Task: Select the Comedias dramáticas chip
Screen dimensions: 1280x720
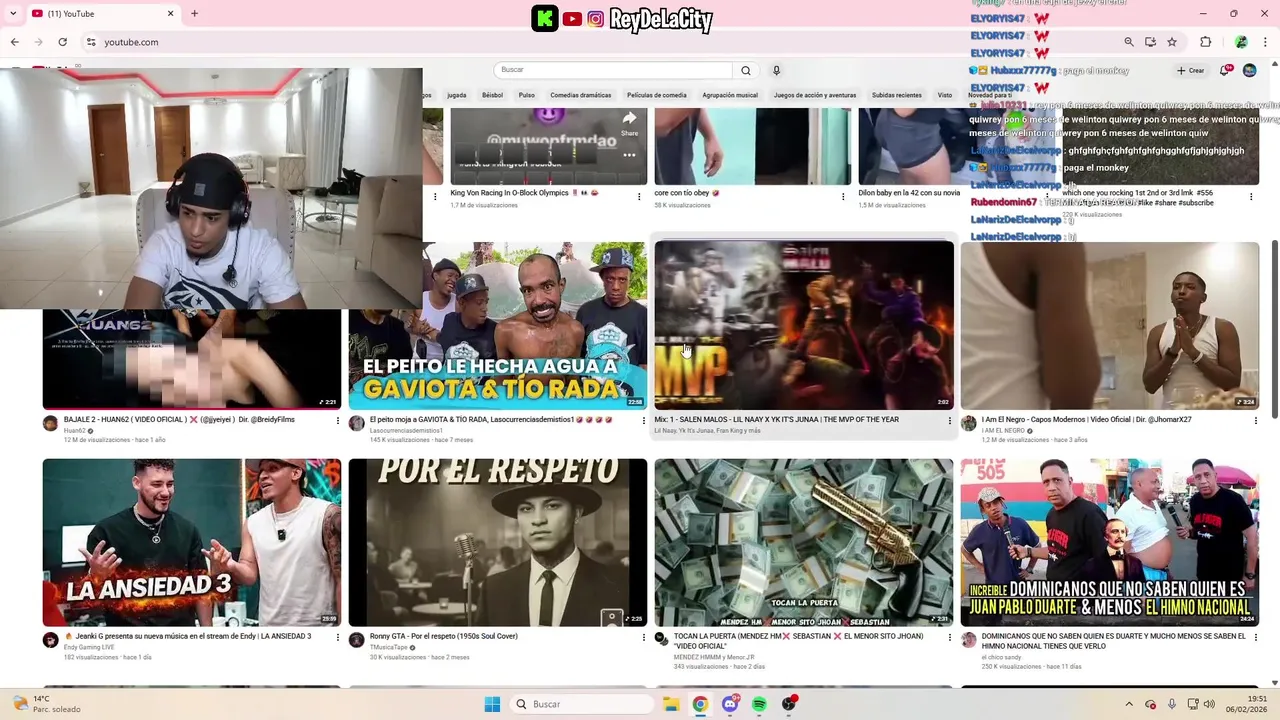Action: [580, 95]
